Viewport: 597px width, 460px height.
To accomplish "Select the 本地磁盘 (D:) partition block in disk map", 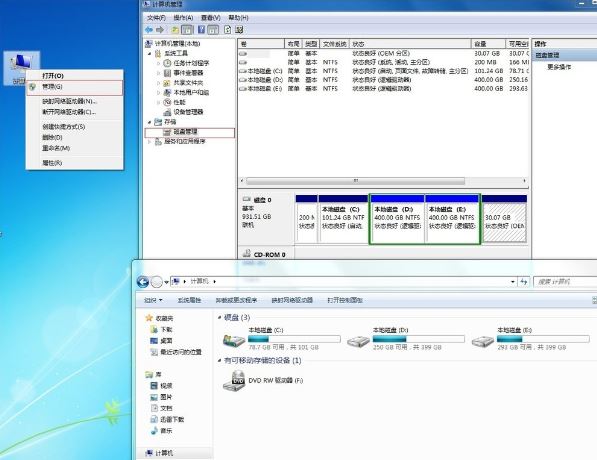I will pyautogui.click(x=397, y=219).
